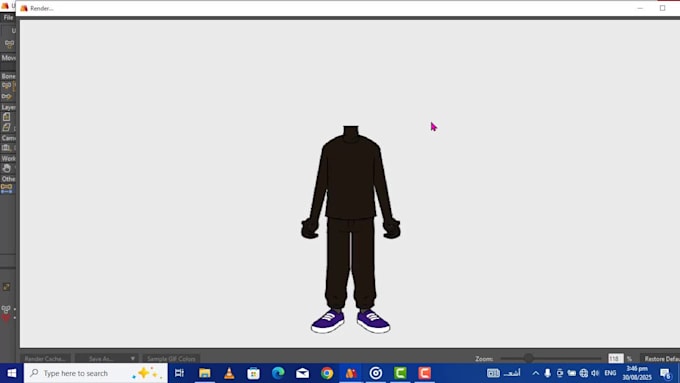Click the small square icon above bottom sidebar icons

point(7,287)
